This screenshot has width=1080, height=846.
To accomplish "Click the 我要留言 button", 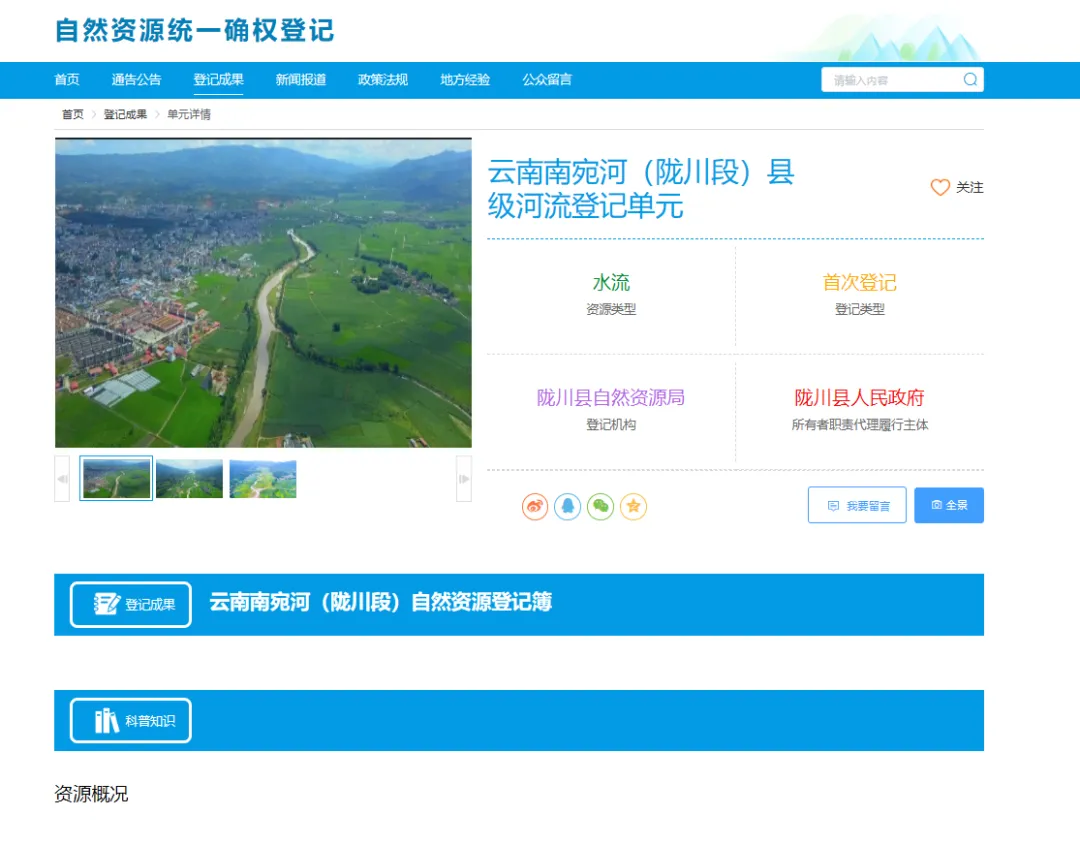I will 857,505.
